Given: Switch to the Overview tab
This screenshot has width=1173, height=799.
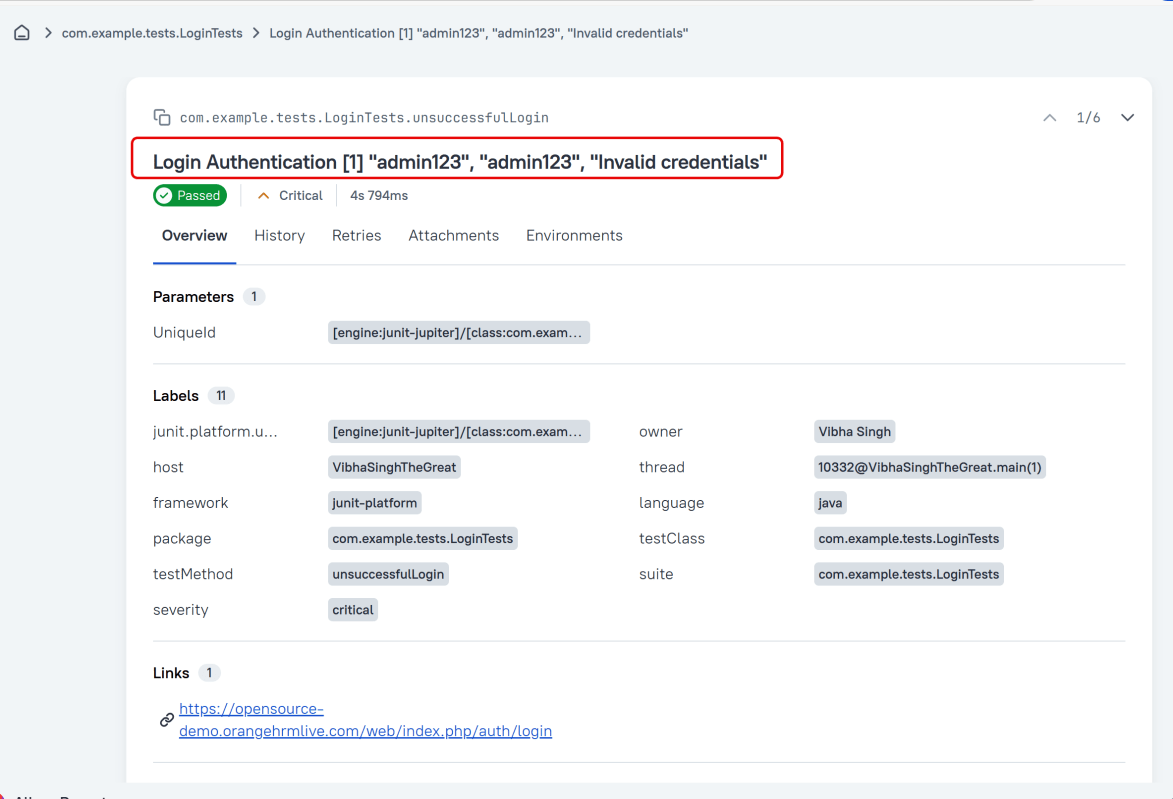Looking at the screenshot, I should point(194,236).
